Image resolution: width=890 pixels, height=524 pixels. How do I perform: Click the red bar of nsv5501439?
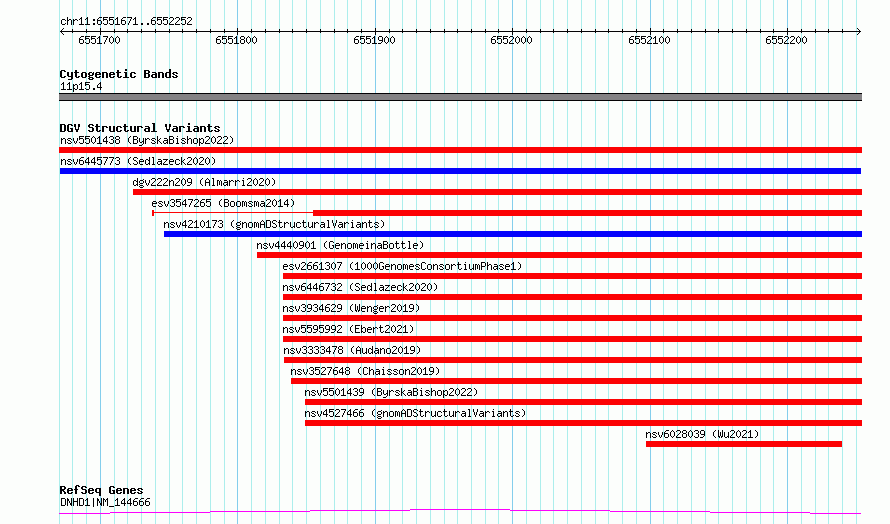pos(583,402)
